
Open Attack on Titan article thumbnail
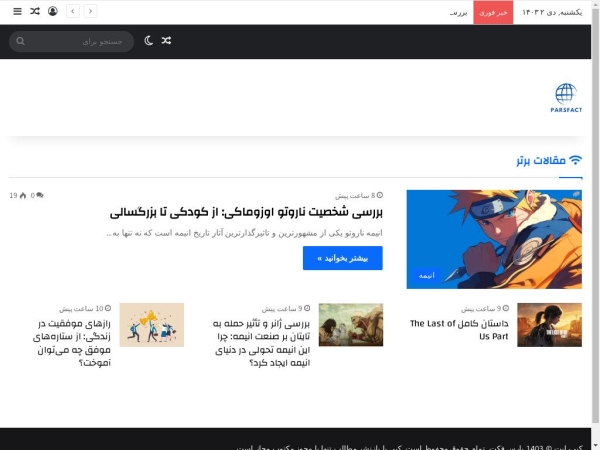(351, 325)
